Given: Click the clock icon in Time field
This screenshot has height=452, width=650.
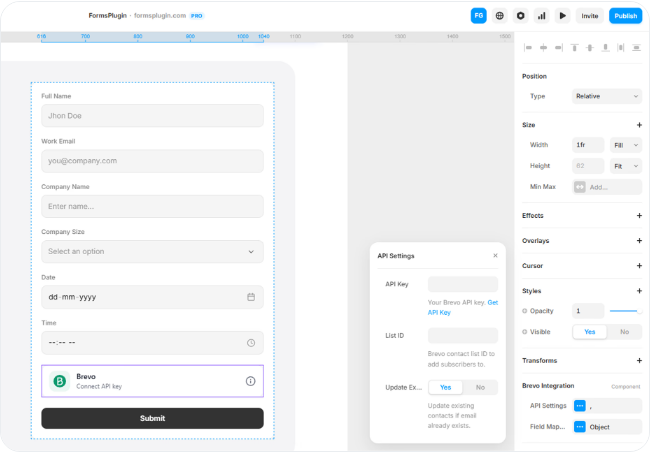Looking at the screenshot, I should pos(251,343).
